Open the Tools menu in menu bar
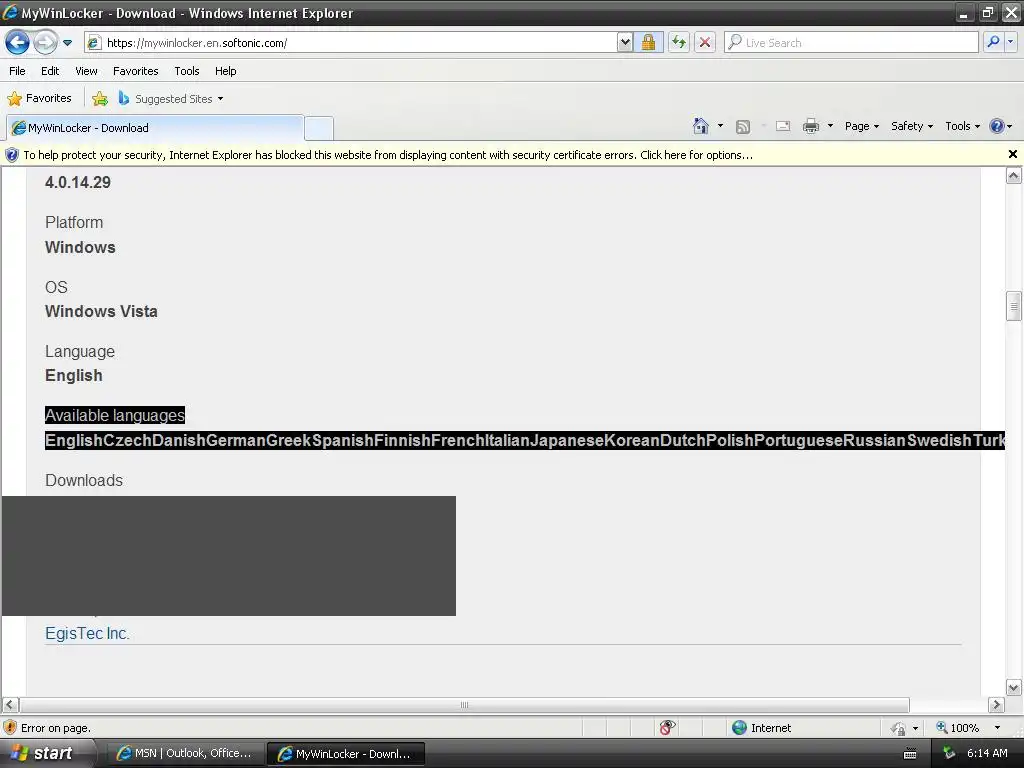 (187, 71)
